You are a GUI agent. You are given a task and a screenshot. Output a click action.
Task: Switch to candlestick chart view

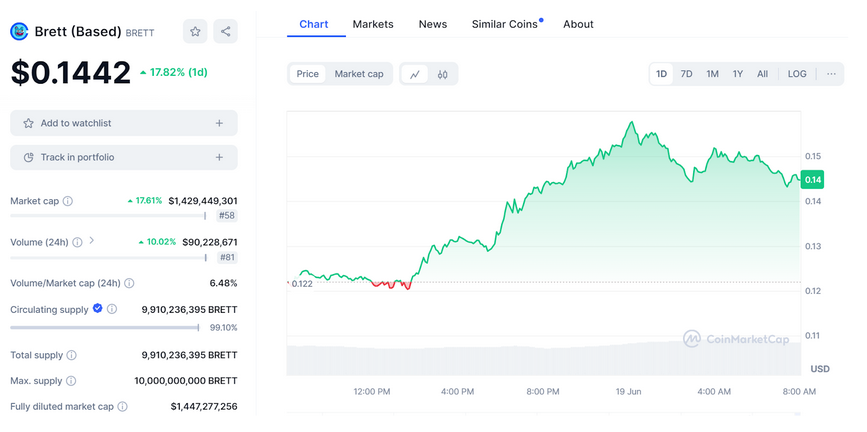pyautogui.click(x=442, y=74)
